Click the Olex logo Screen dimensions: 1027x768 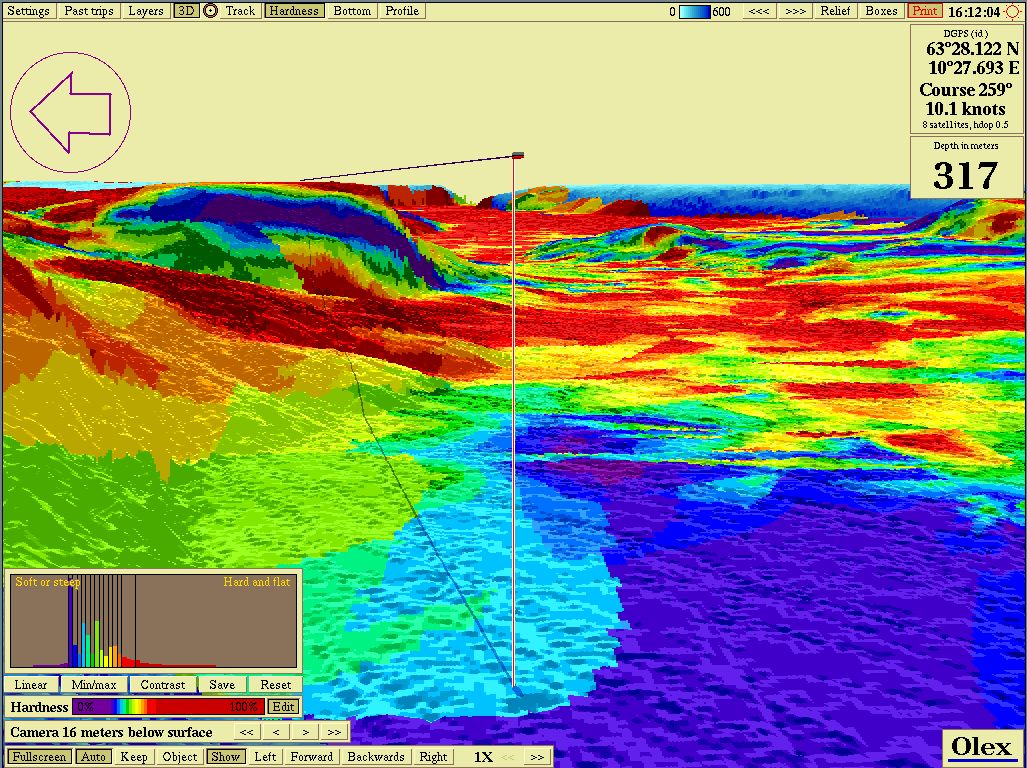point(981,747)
